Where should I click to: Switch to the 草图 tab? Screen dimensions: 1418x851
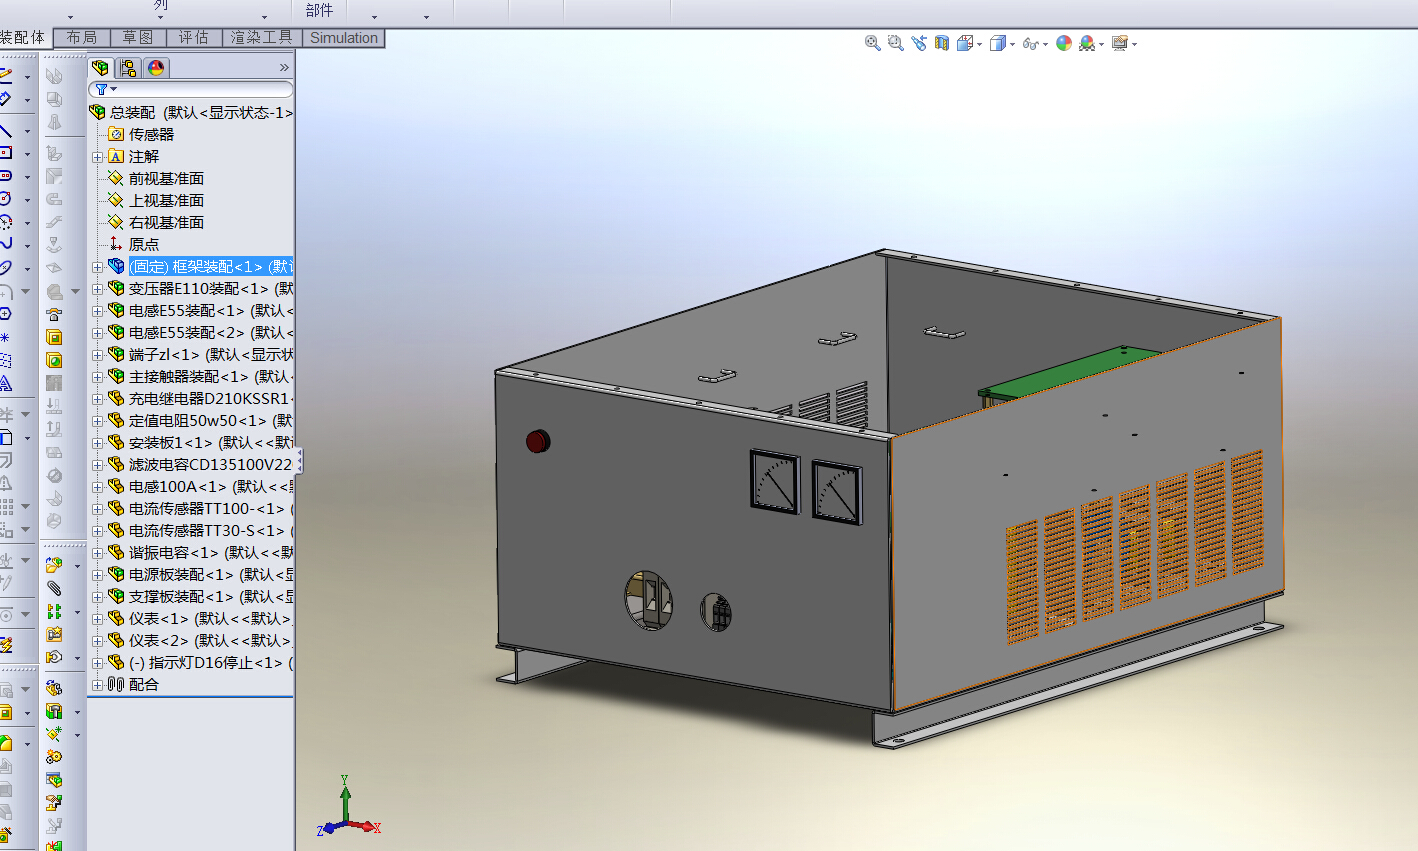tap(138, 38)
